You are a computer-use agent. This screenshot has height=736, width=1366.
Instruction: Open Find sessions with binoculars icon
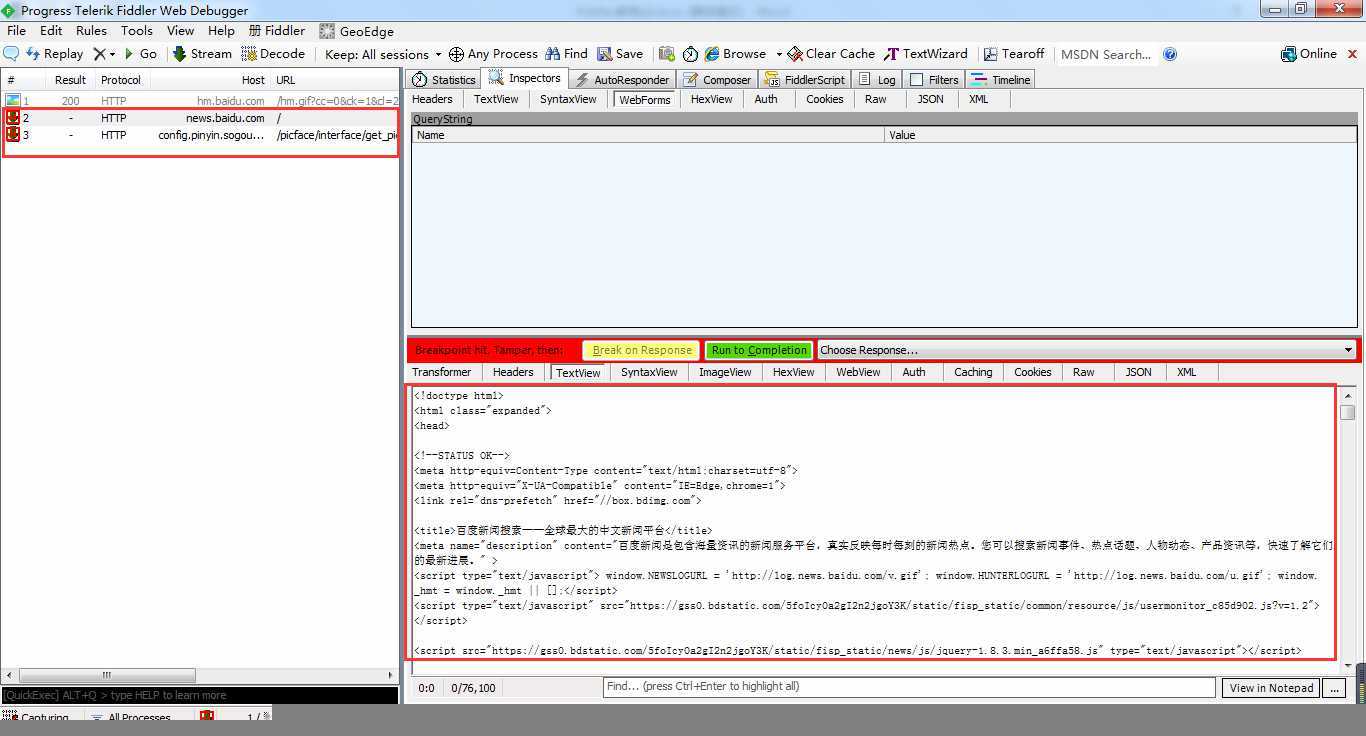(x=566, y=54)
